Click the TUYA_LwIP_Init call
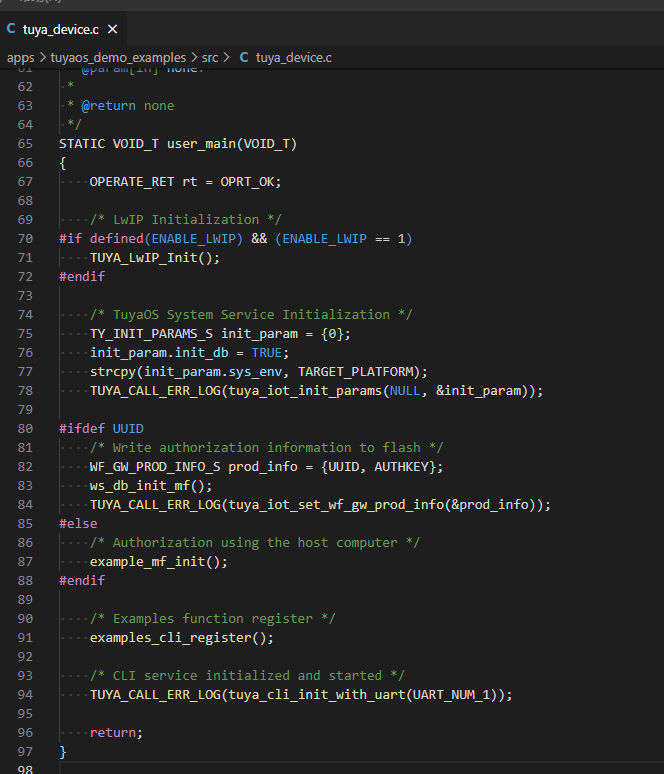Screen dimensions: 664x774 (143, 258)
